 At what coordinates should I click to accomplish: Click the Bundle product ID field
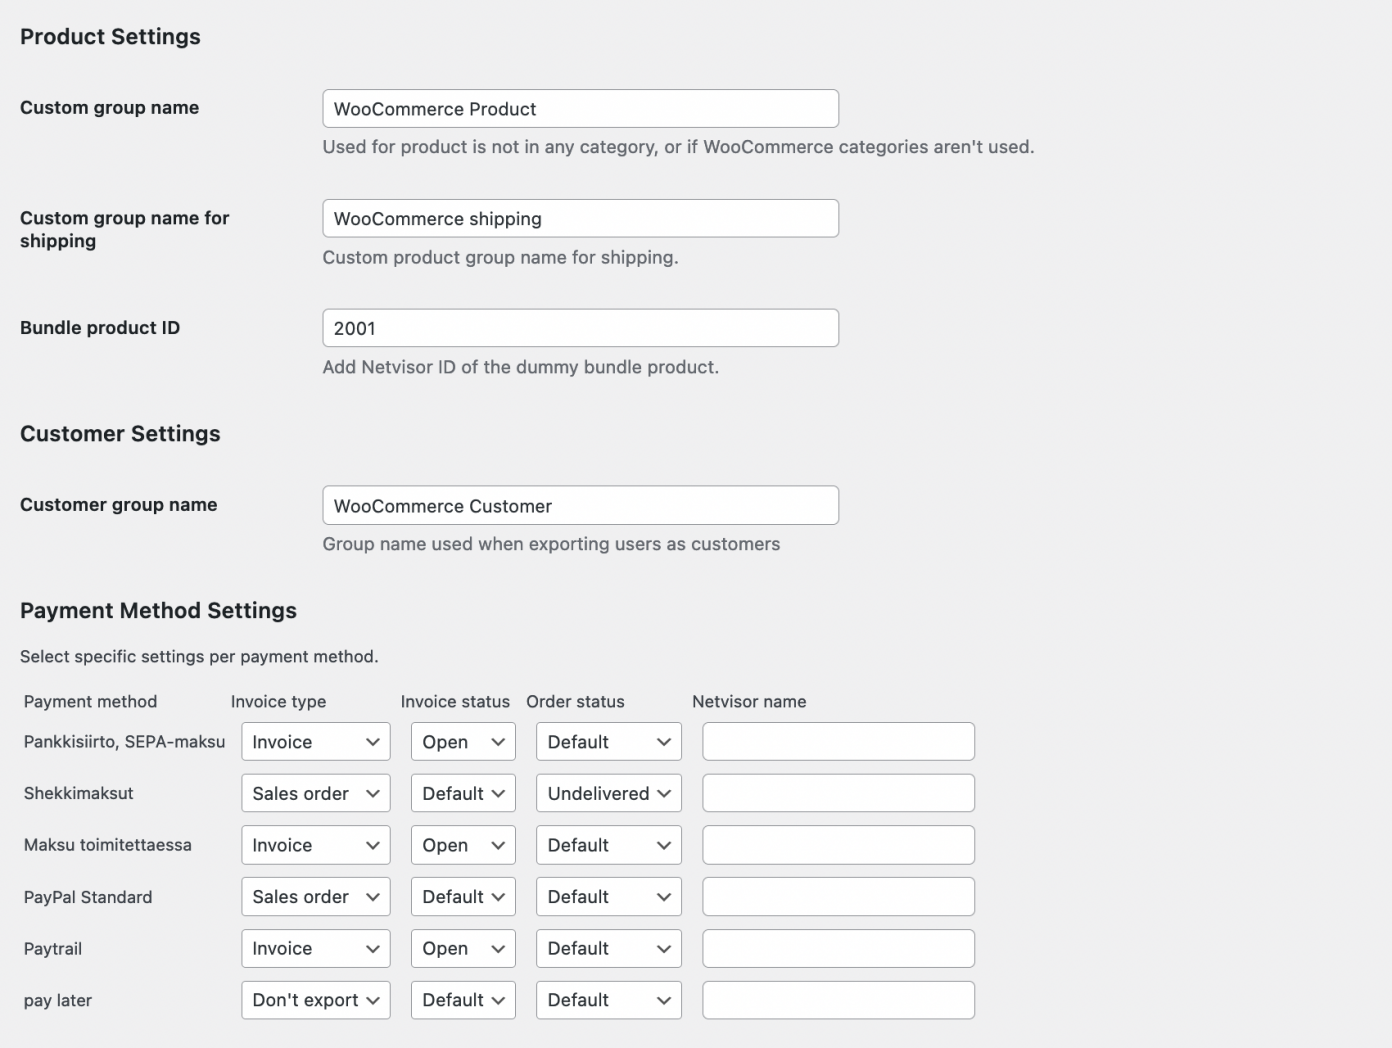[x=580, y=328]
